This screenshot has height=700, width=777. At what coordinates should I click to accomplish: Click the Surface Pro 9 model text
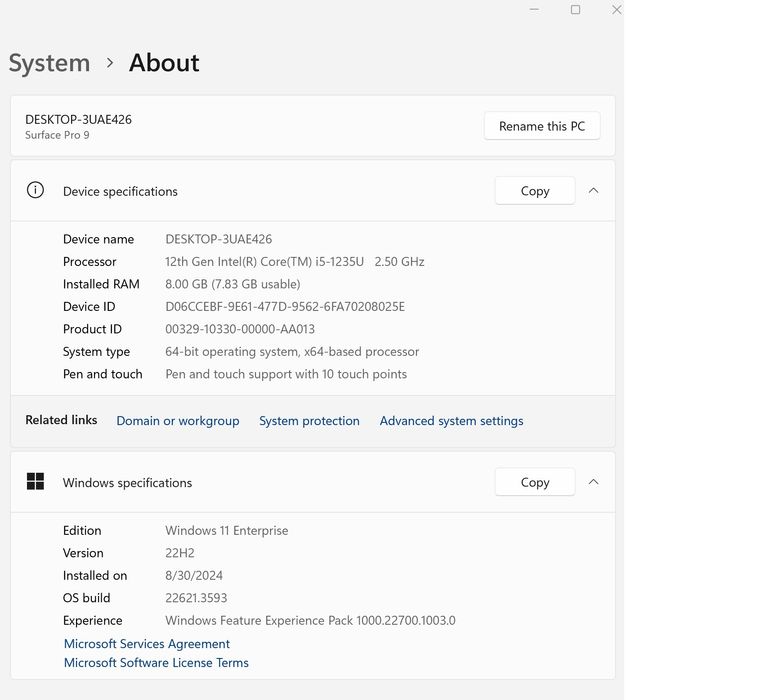tap(57, 135)
